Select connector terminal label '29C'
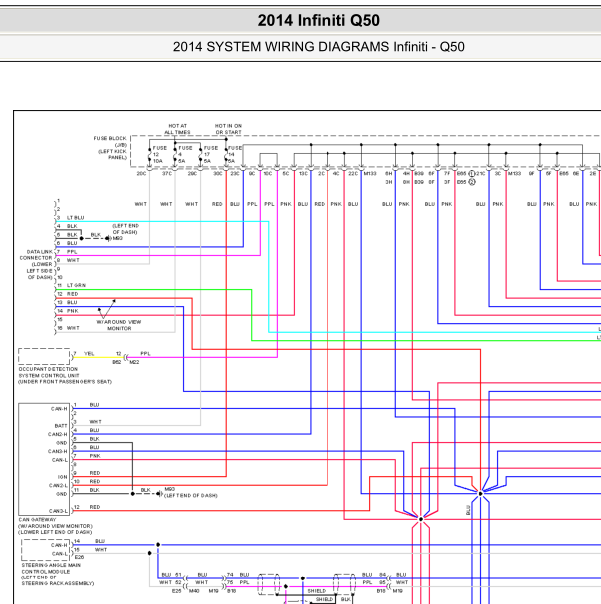 click(192, 174)
